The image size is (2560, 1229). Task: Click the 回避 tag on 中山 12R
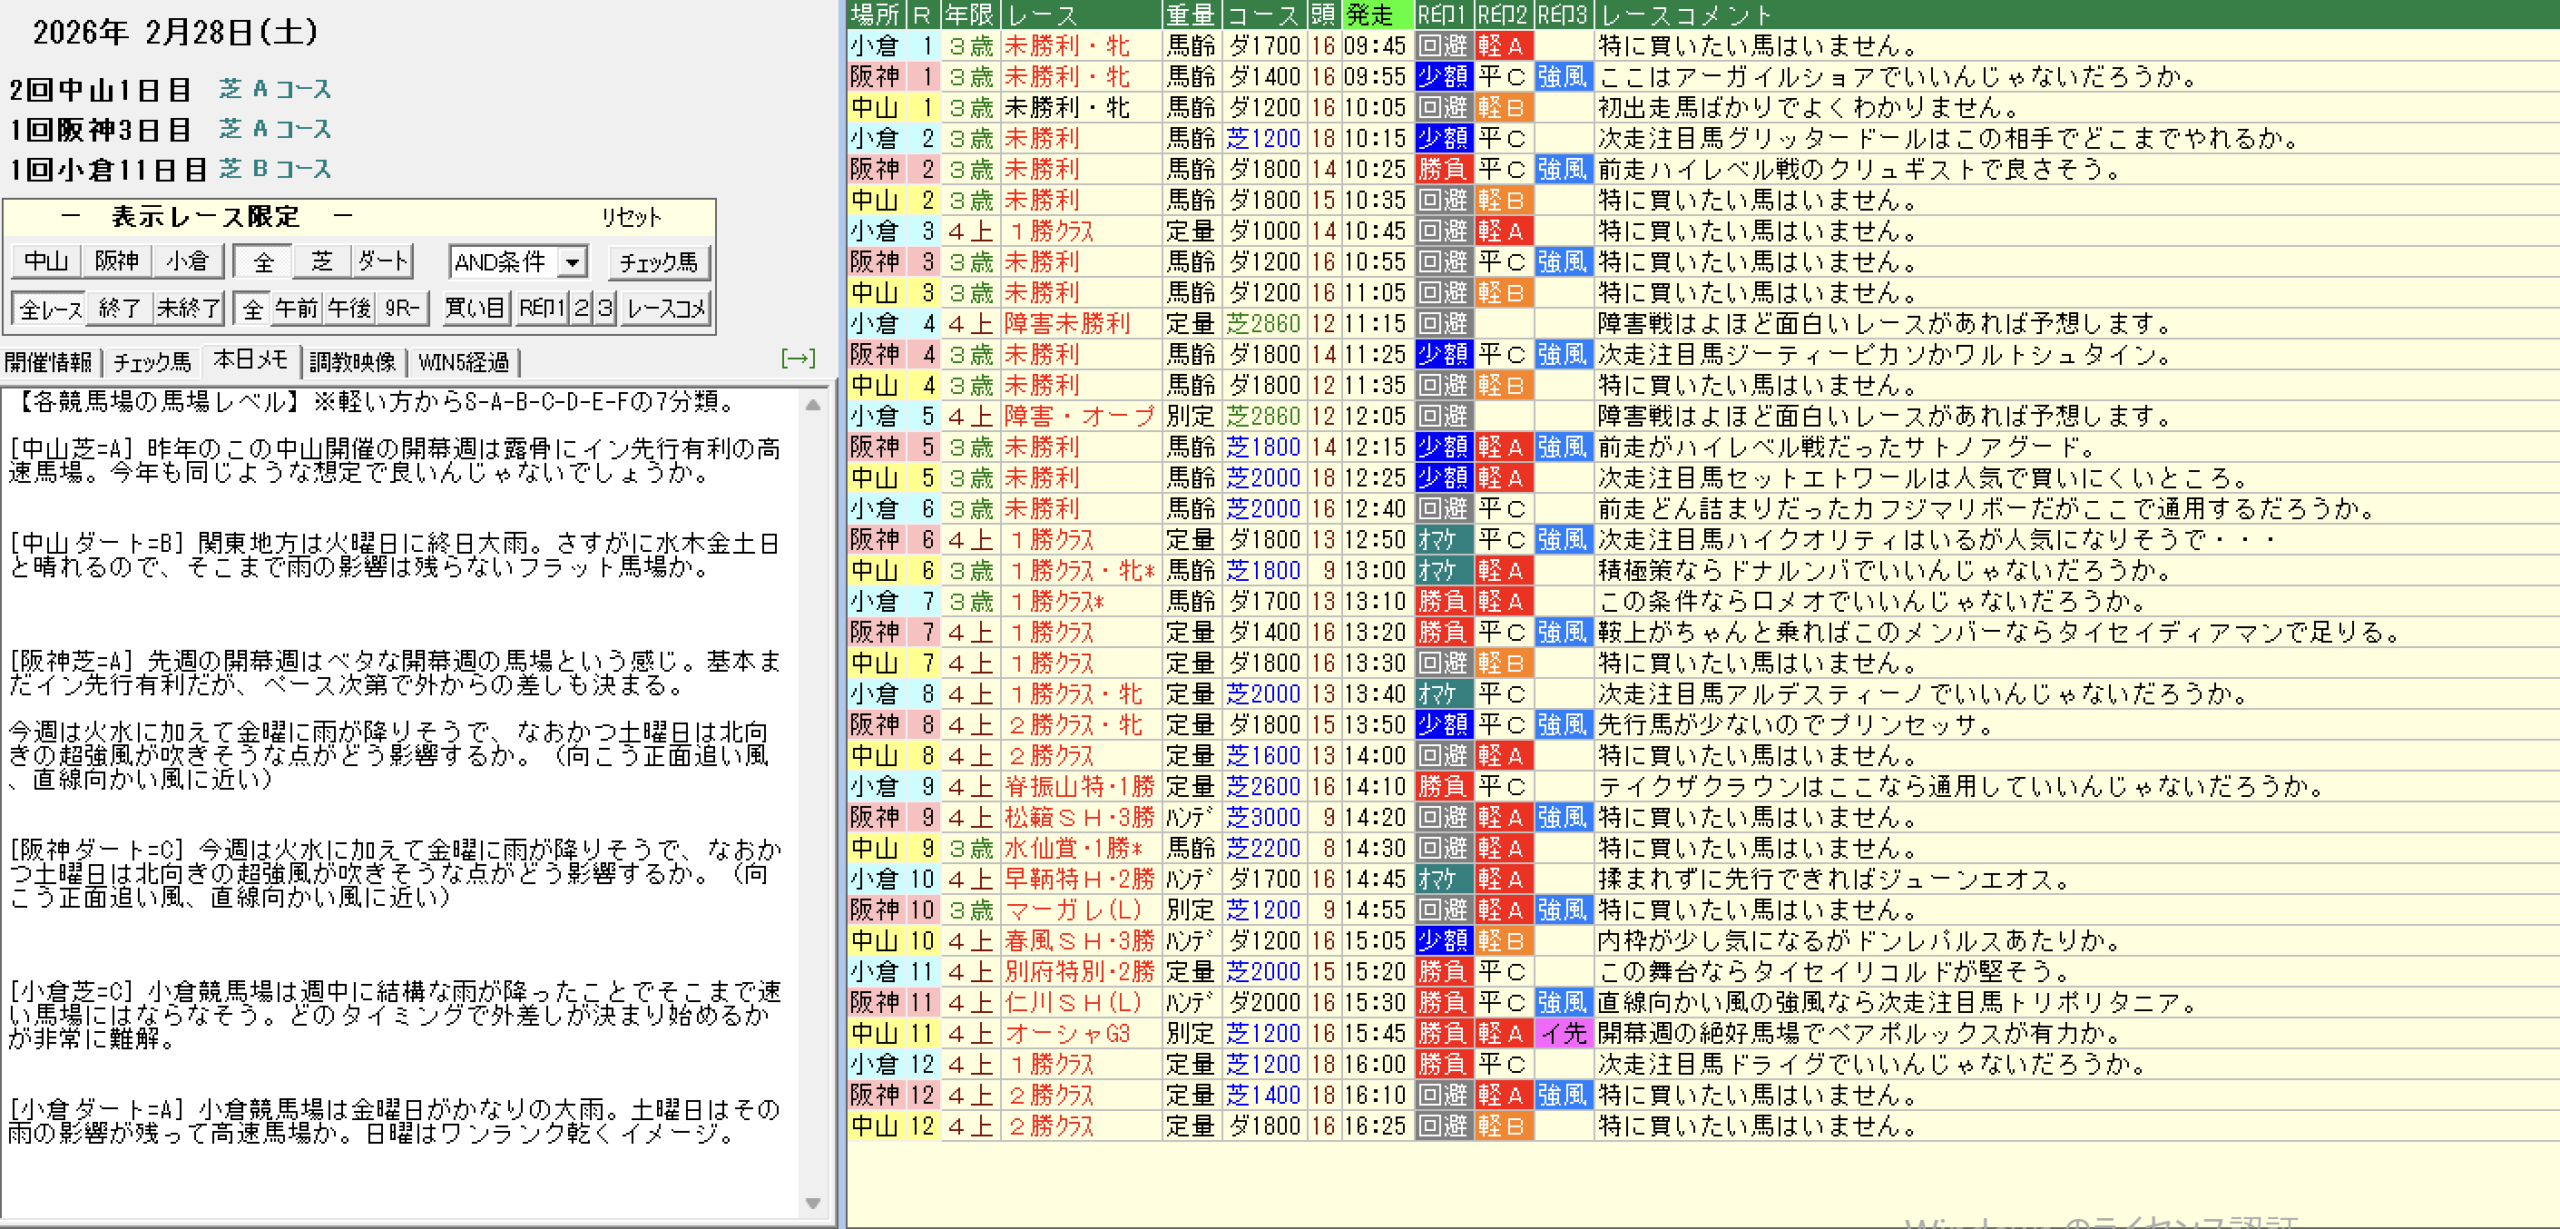point(1442,1127)
